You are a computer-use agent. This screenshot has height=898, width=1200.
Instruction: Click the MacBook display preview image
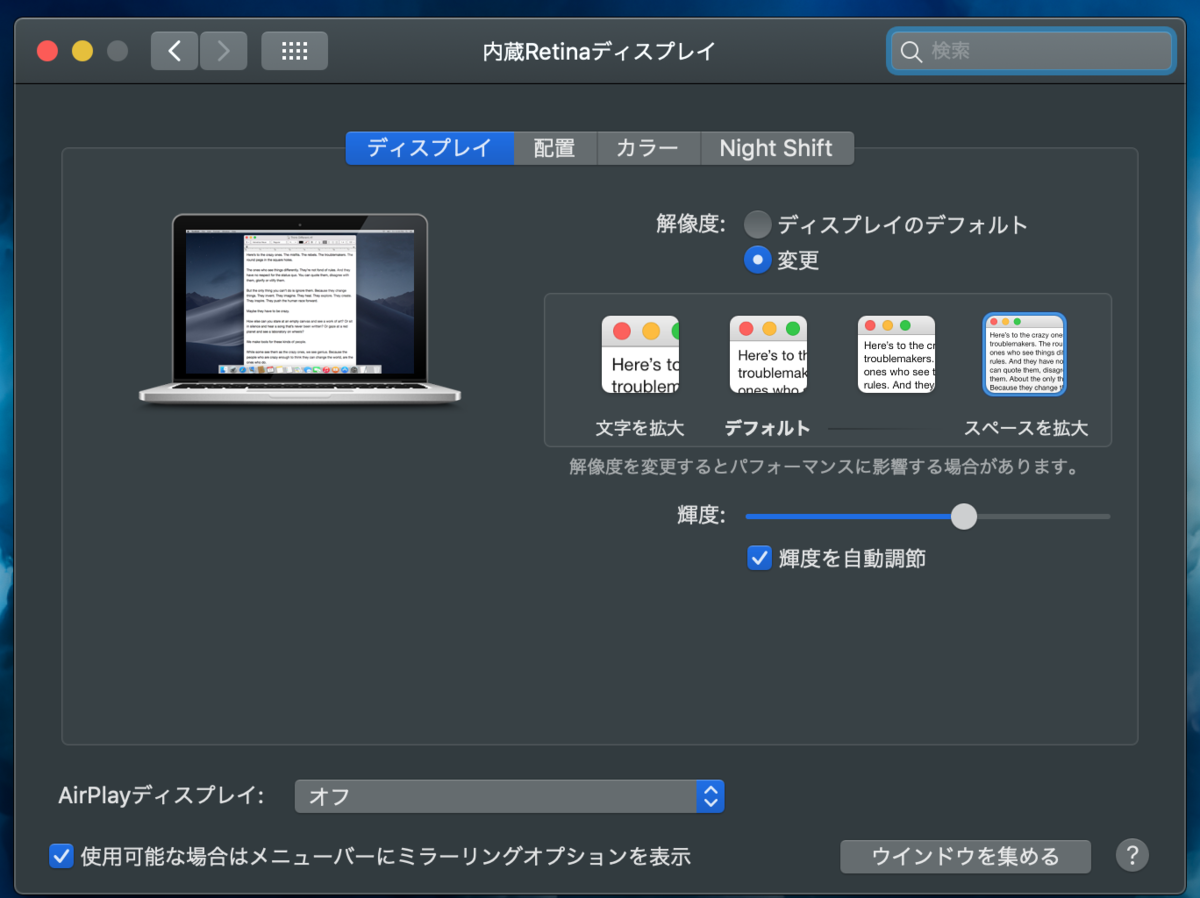coord(300,309)
